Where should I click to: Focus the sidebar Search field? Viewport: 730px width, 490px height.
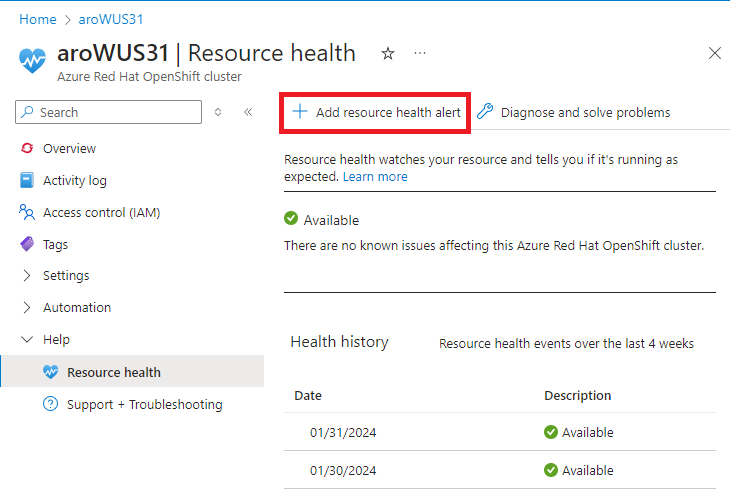coord(108,112)
